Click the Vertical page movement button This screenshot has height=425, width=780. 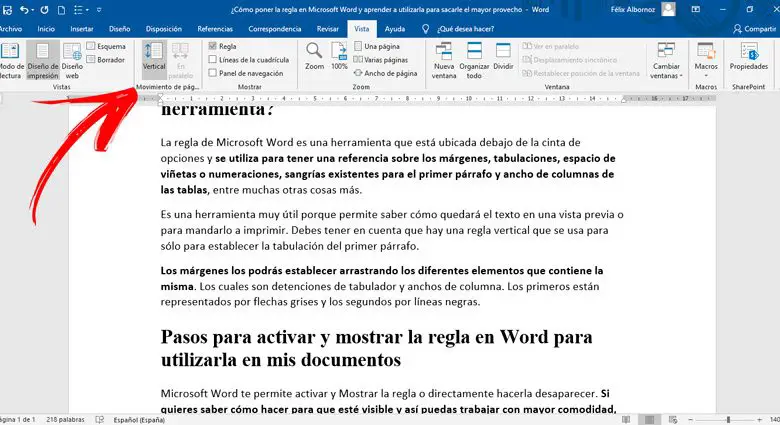(154, 60)
